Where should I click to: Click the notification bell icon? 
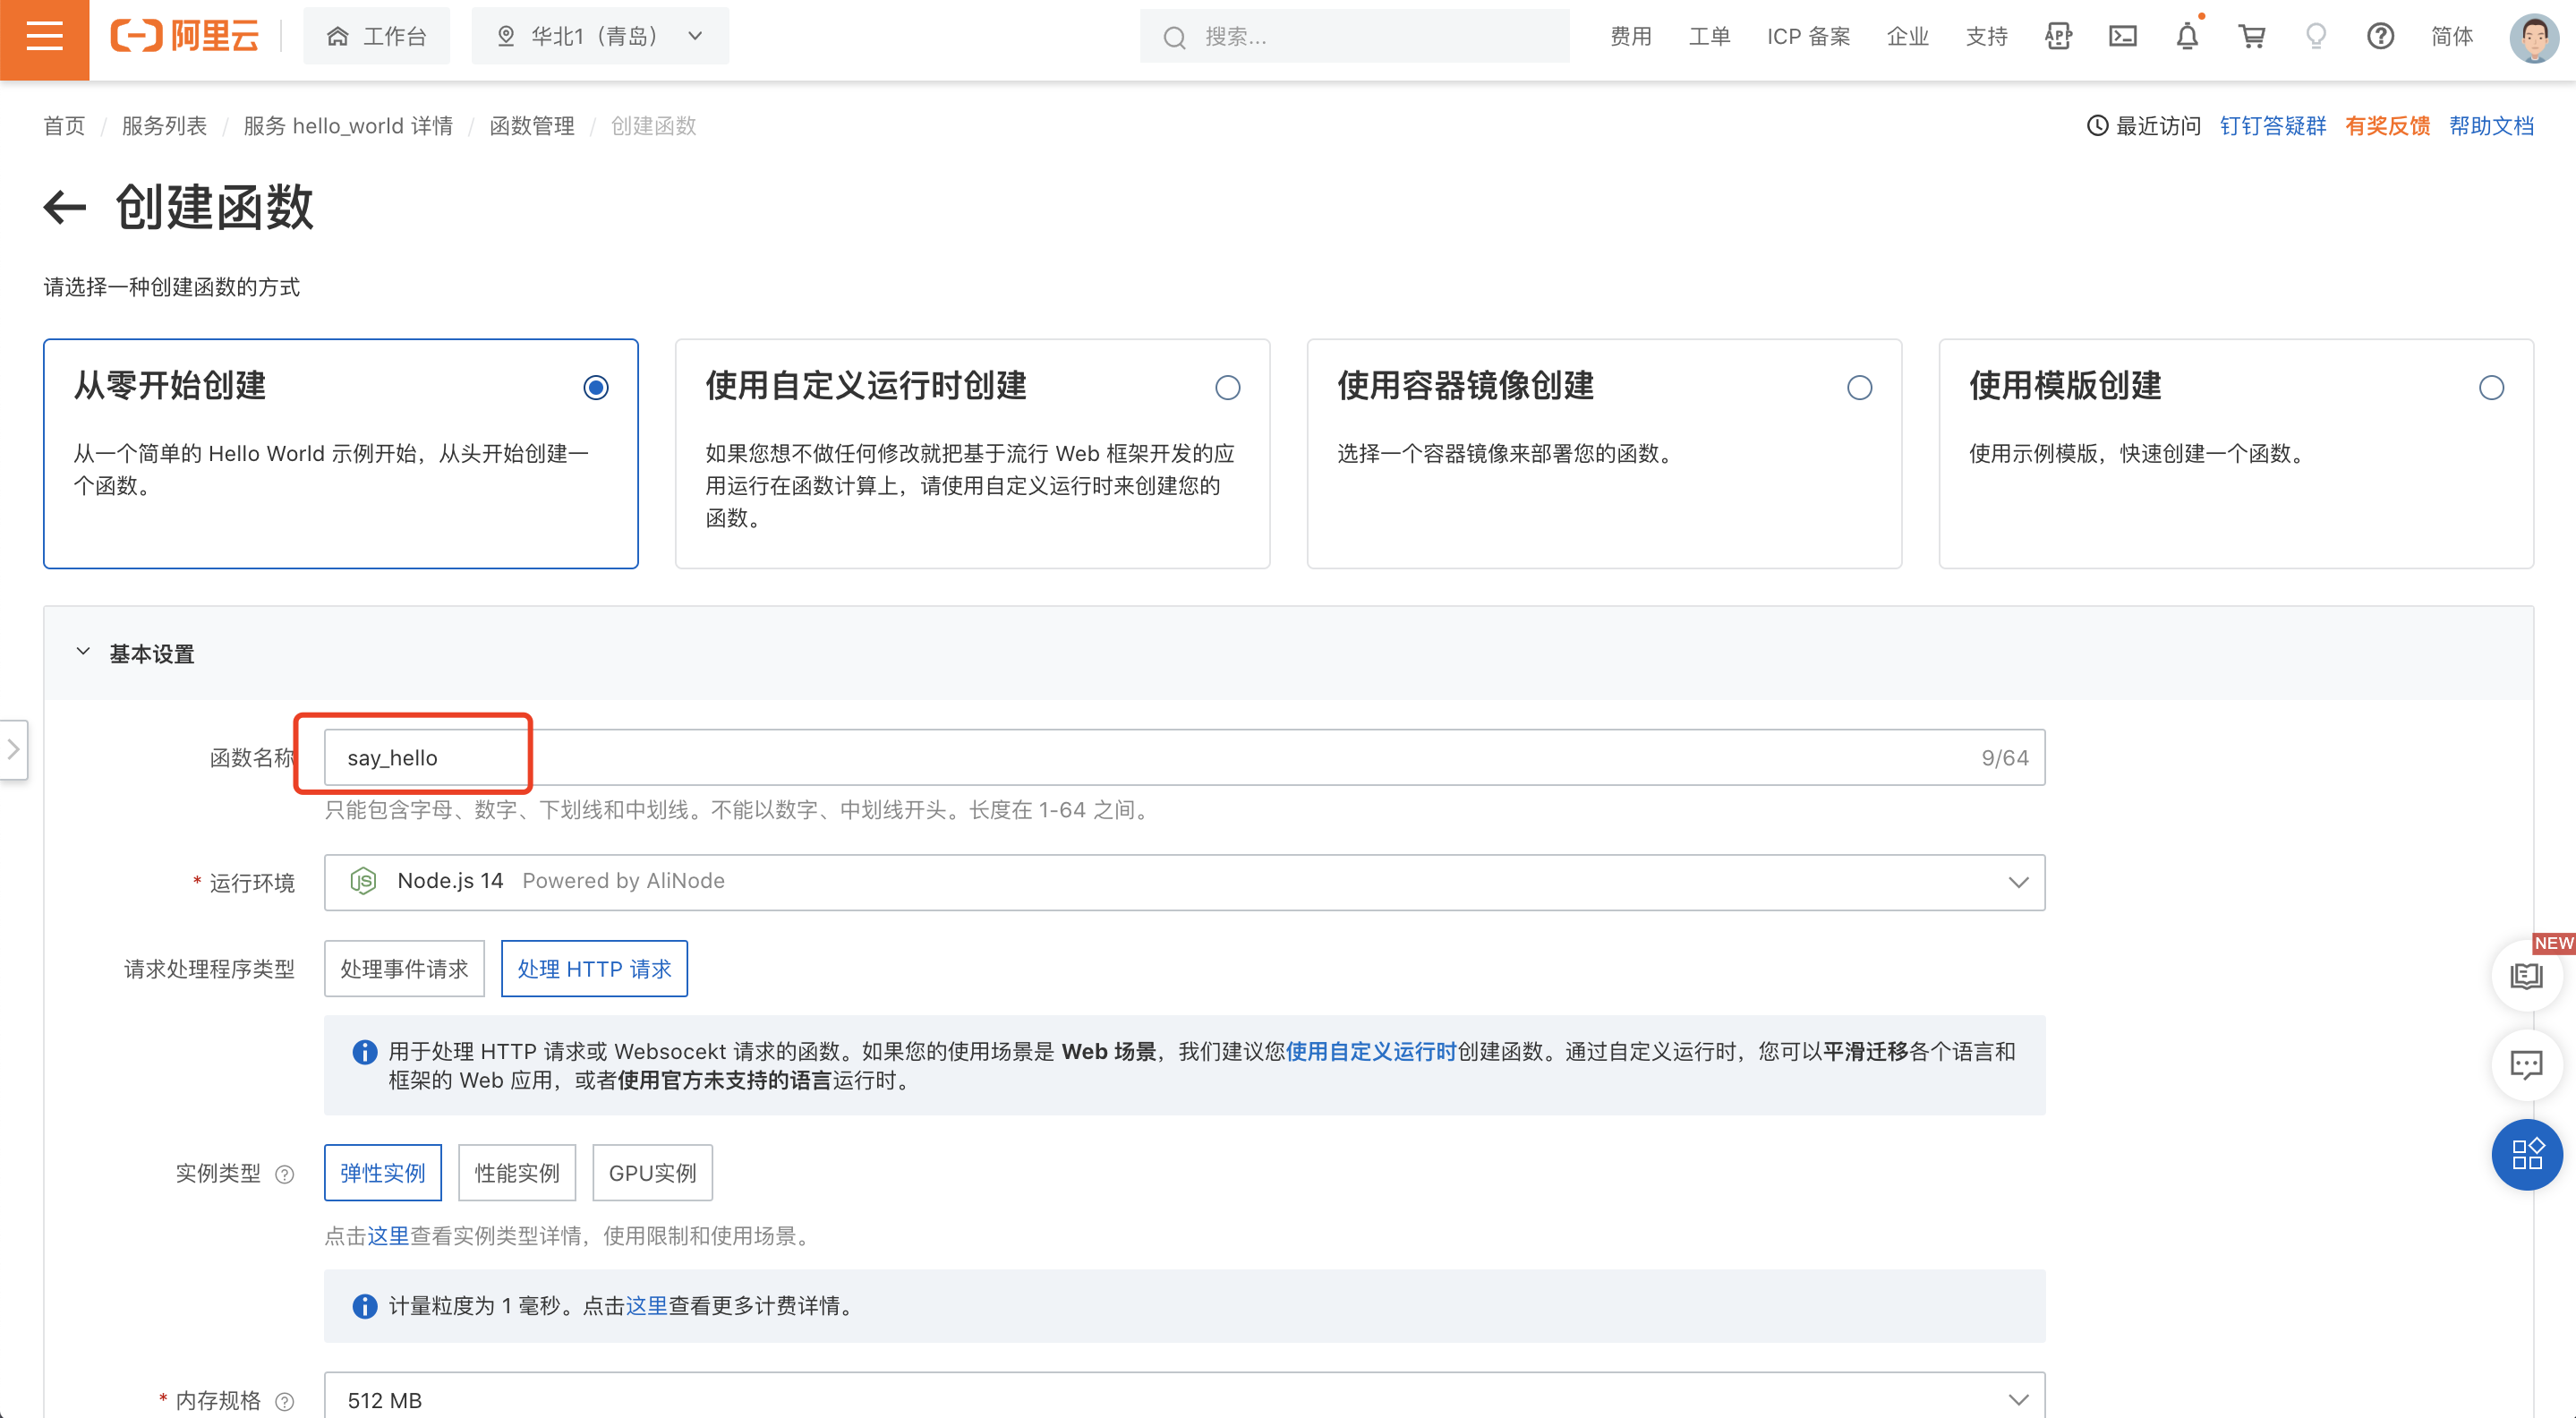click(2186, 37)
